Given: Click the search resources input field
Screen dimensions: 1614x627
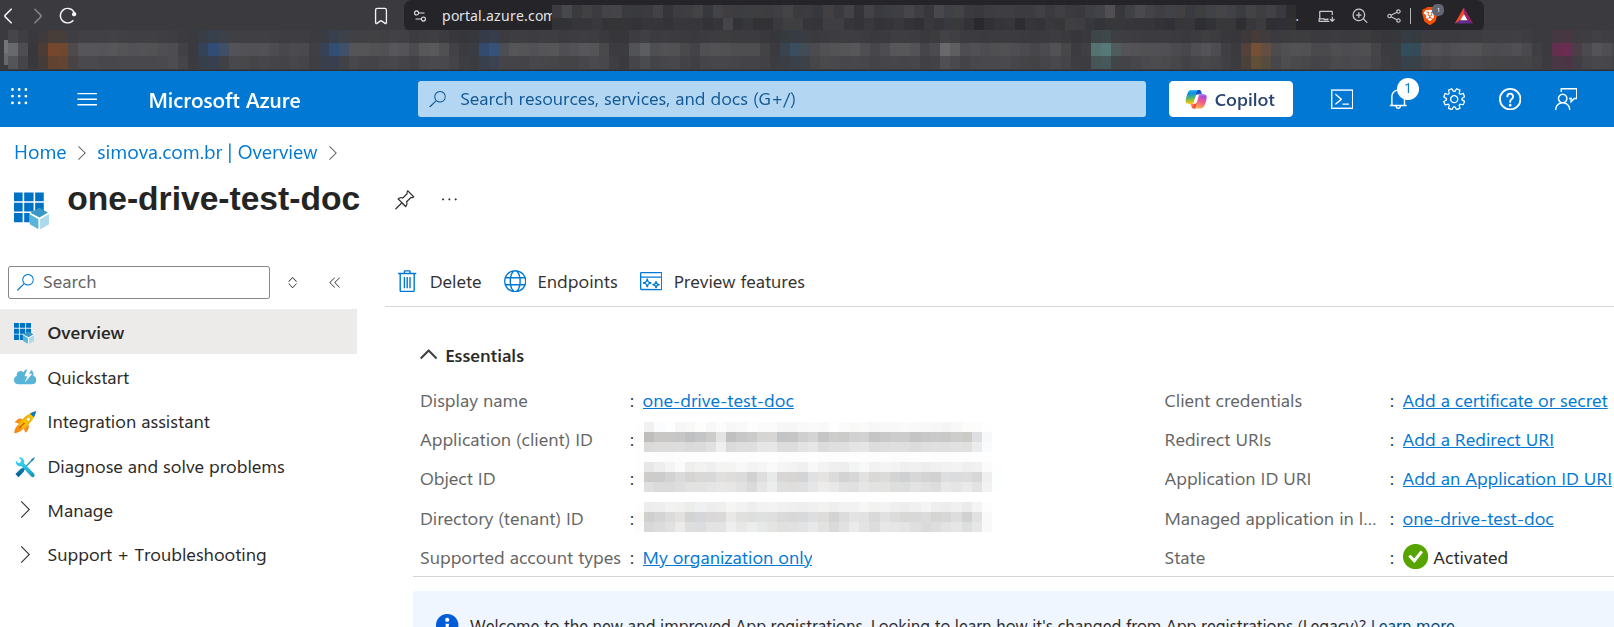Looking at the screenshot, I should click(780, 99).
